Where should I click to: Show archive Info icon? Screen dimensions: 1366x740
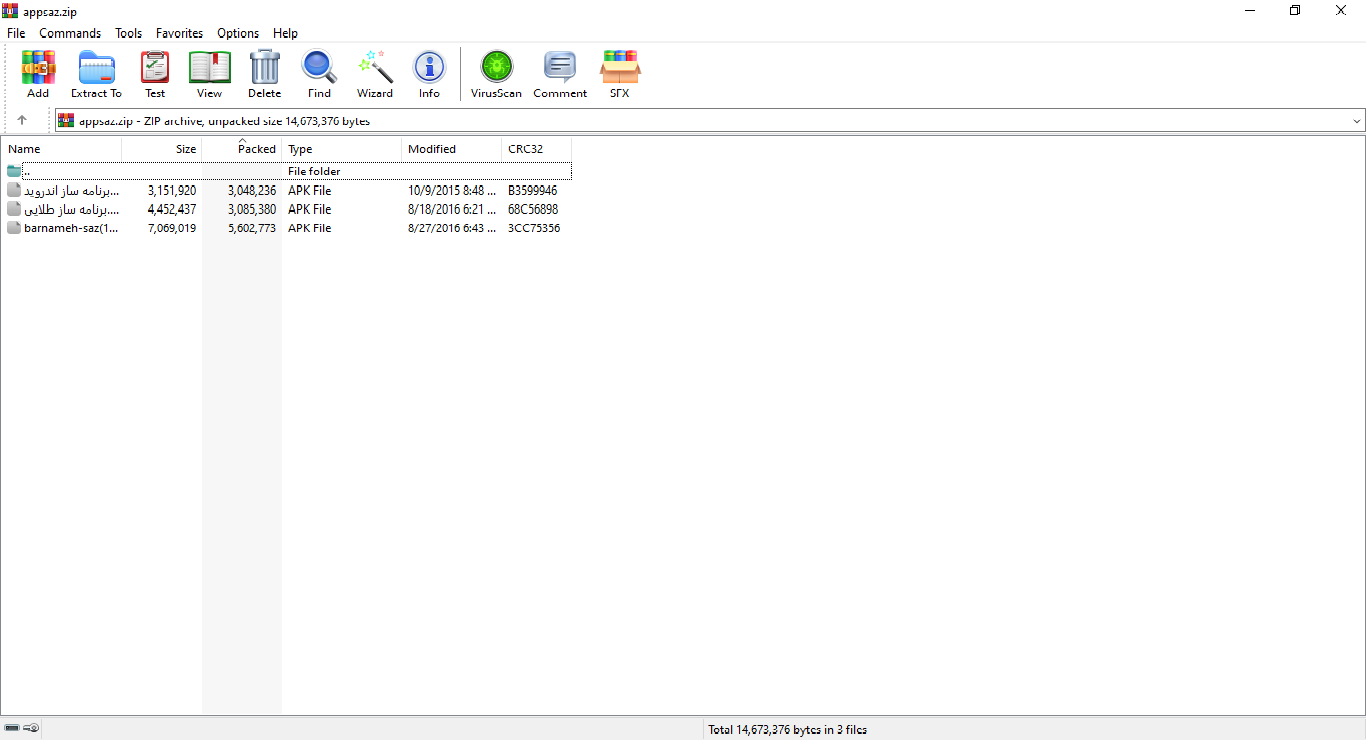pos(429,74)
